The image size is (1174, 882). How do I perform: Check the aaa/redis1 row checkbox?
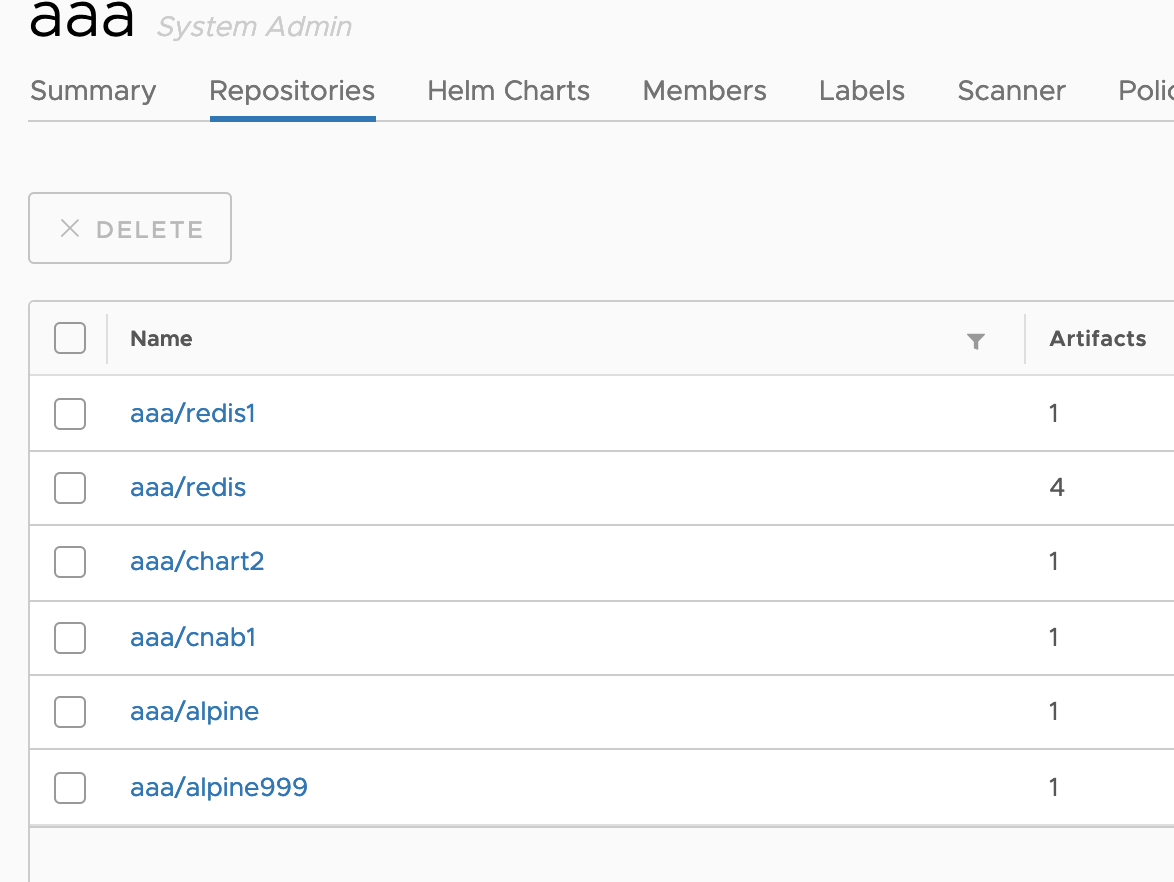point(69,413)
